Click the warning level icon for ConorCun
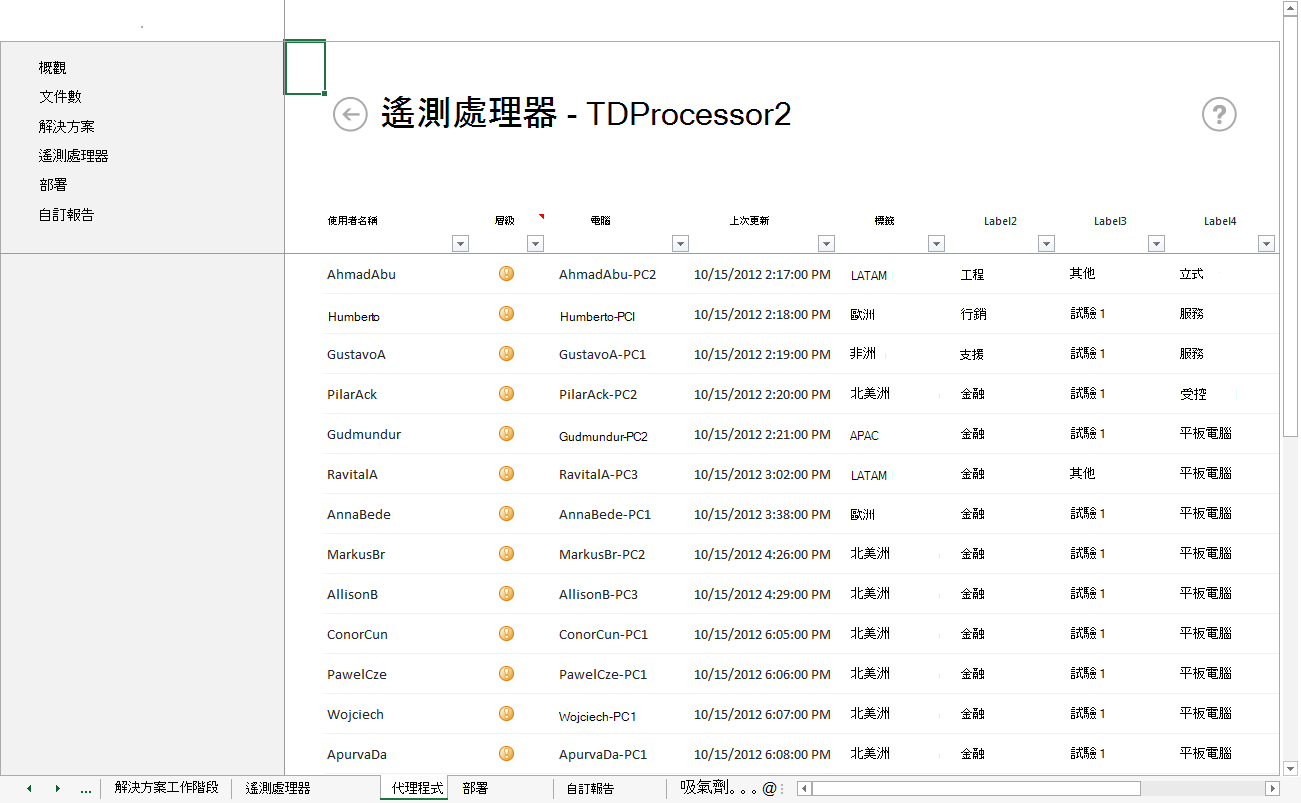Screen dimensions: 1301x803 [x=506, y=633]
